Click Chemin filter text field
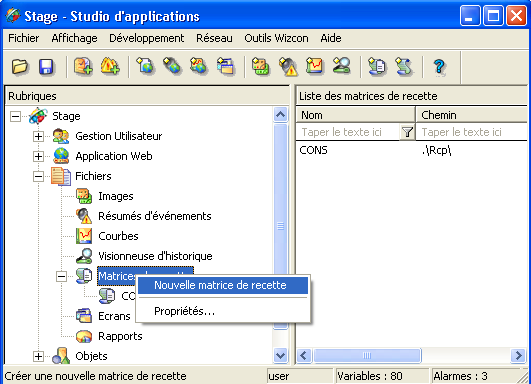Image resolution: width=531 pixels, height=384 pixels. (471, 132)
